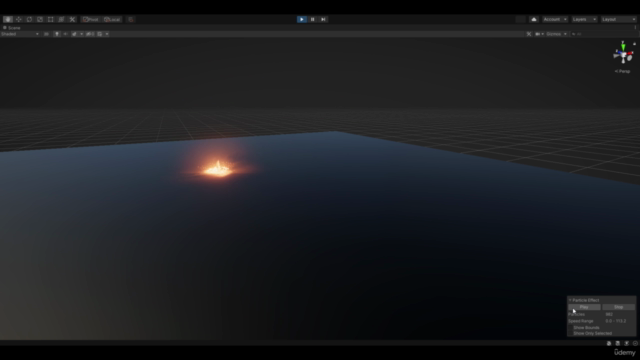The image size is (640, 360).
Task: Open the Account dropdown
Action: tap(555, 19)
